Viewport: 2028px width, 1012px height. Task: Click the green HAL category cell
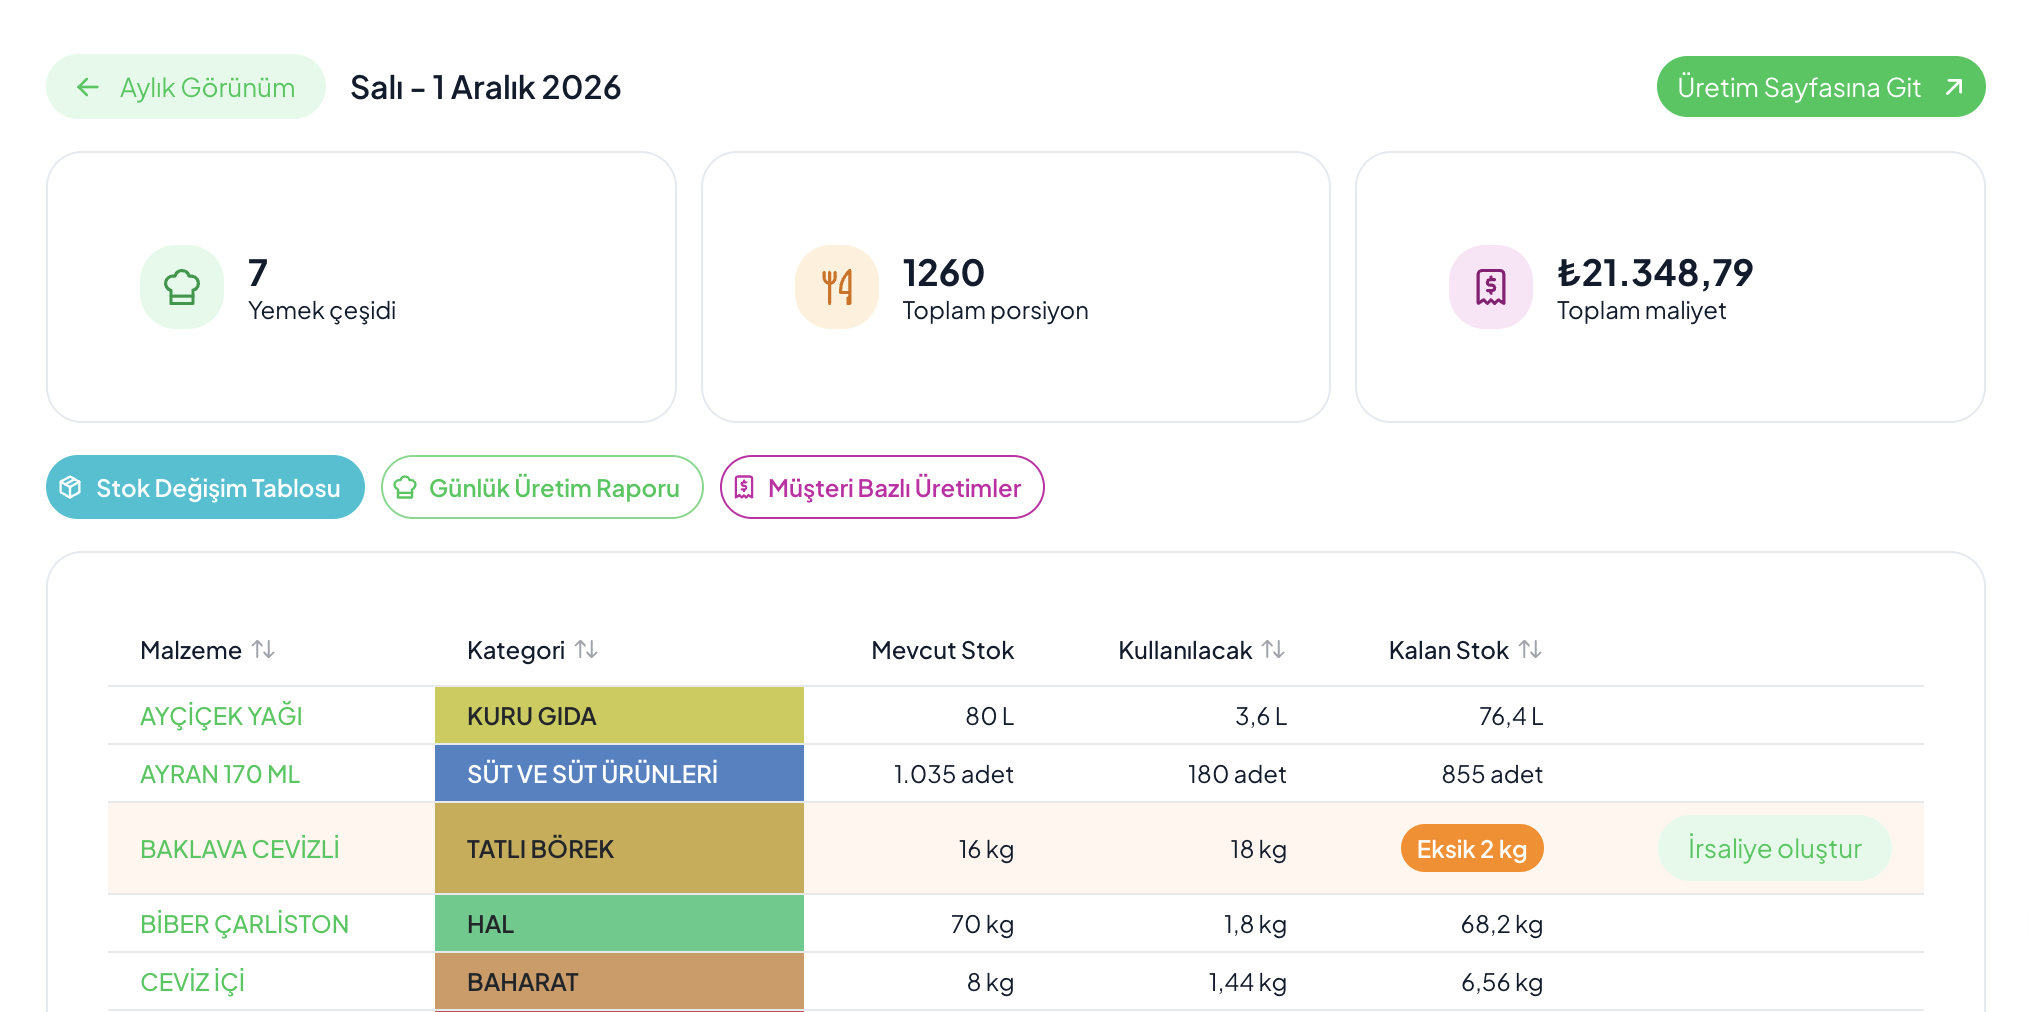[619, 923]
